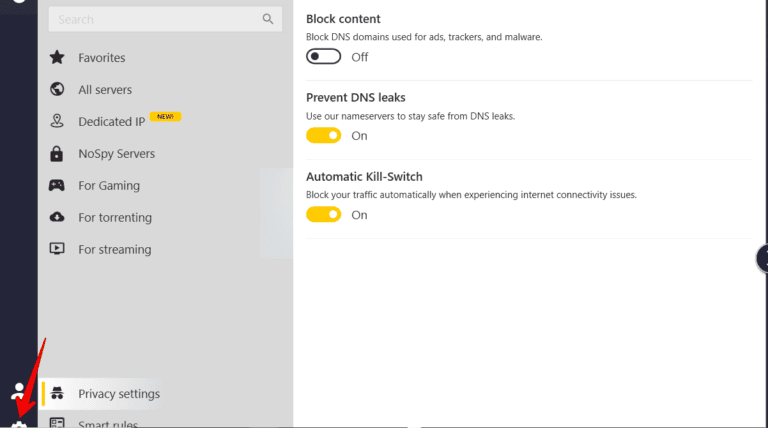The image size is (768, 428).
Task: Turn off Prevent DNS leaks toggle
Action: click(323, 136)
